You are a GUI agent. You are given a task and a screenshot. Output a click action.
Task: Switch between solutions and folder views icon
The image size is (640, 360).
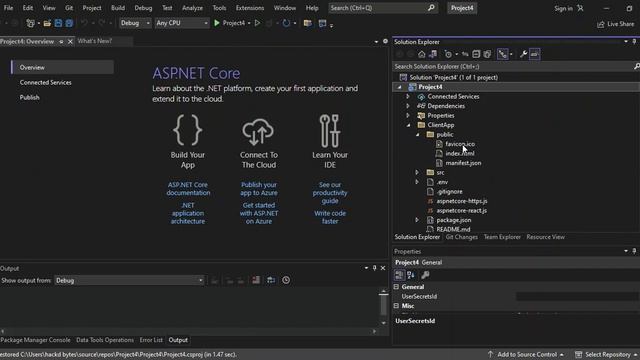click(x=433, y=54)
